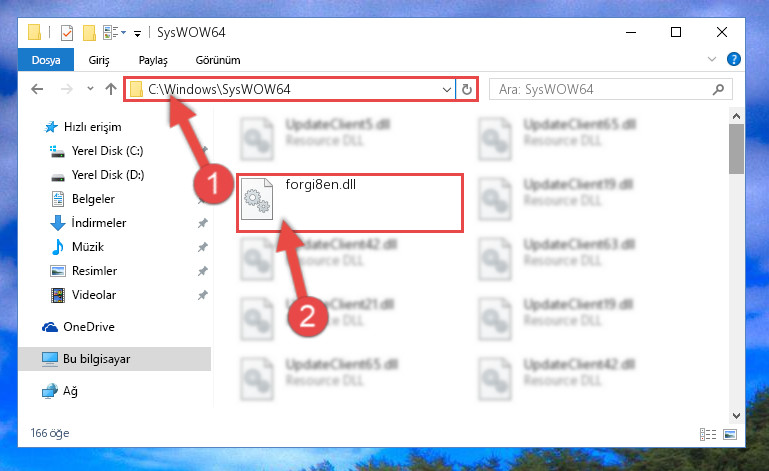Click inside the Ara: SysWOW64 search box
Viewport: 769px width, 471px height.
point(603,89)
